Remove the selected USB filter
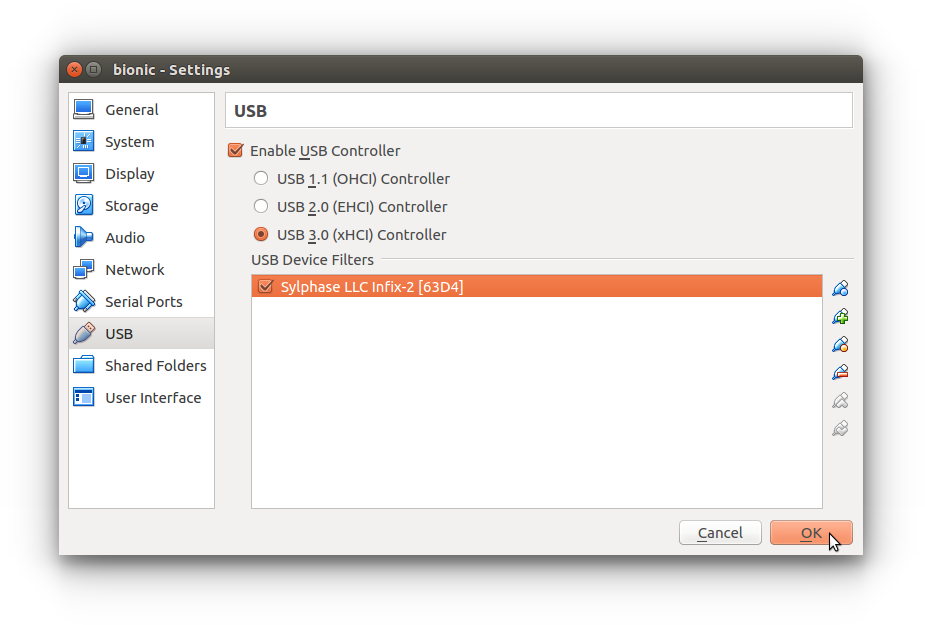 click(840, 373)
